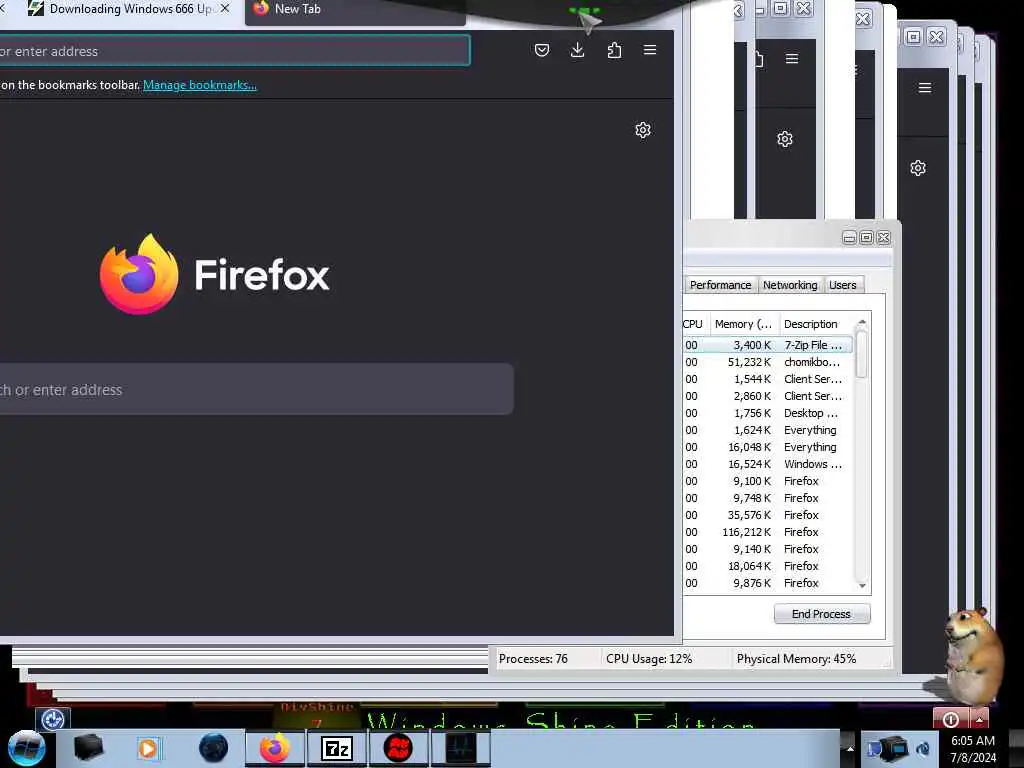
Task: Select the New Tab tab
Action: click(x=355, y=10)
